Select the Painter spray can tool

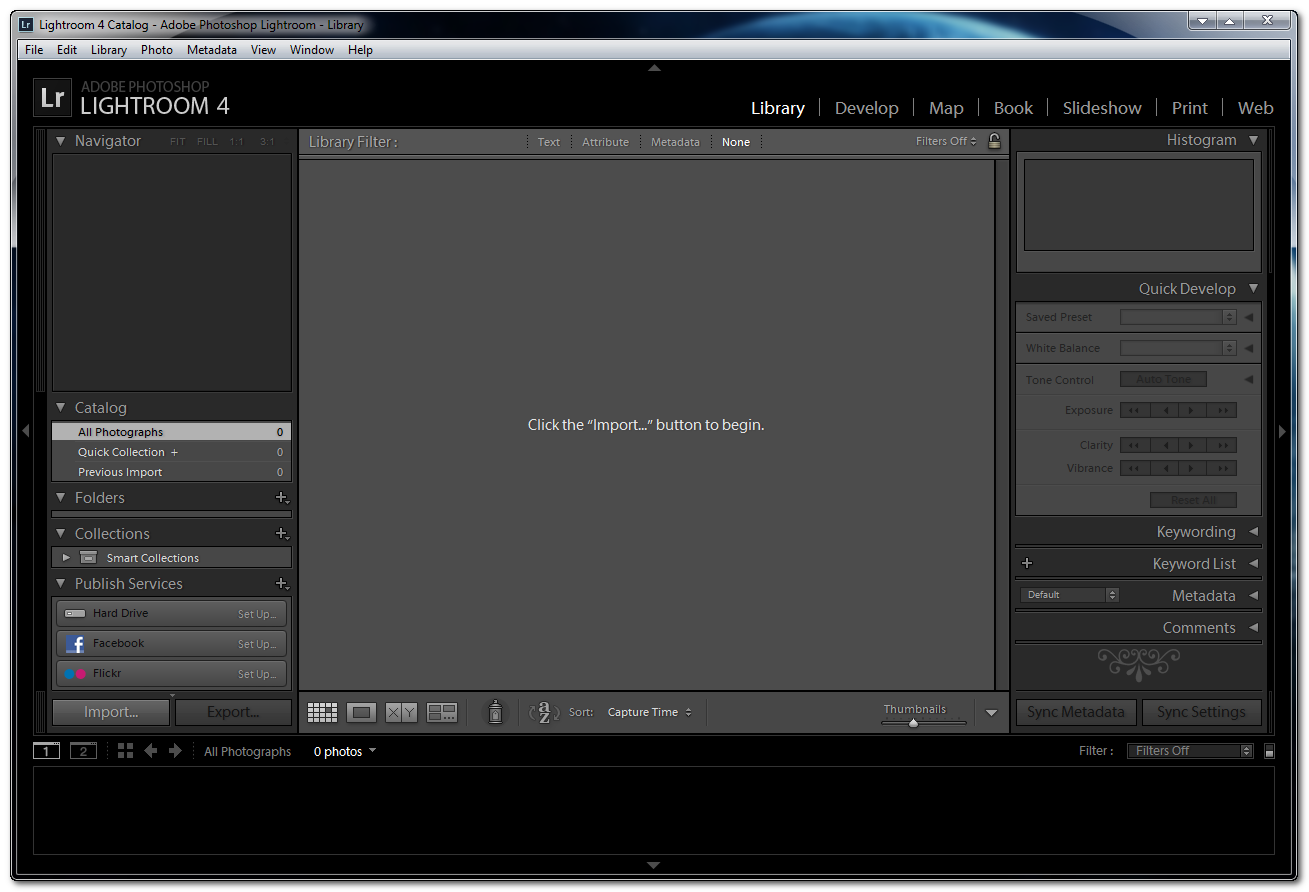pyautogui.click(x=495, y=712)
